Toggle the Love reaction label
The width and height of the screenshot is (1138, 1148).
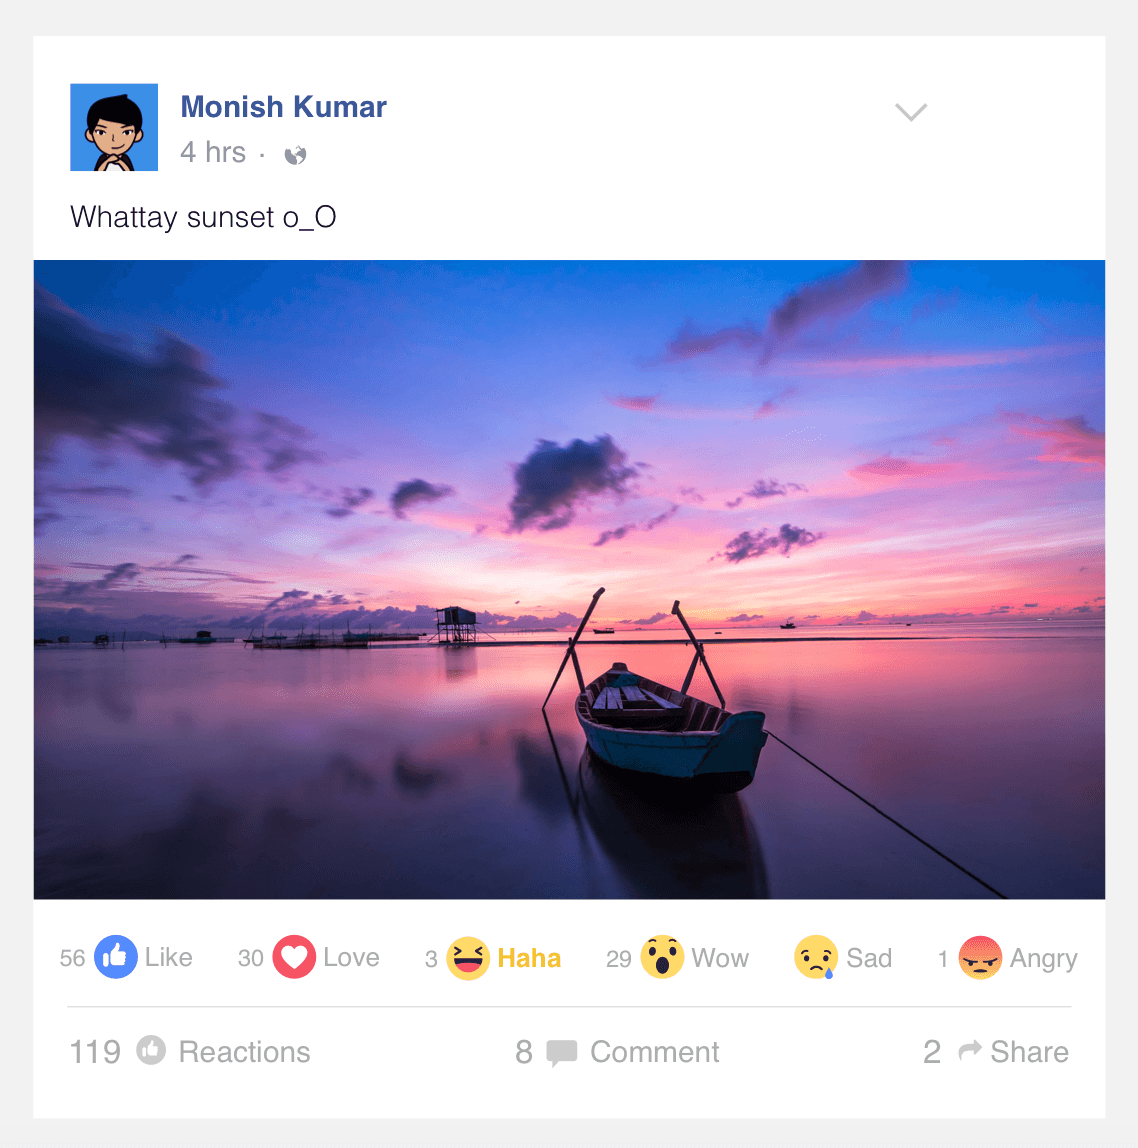tap(351, 958)
